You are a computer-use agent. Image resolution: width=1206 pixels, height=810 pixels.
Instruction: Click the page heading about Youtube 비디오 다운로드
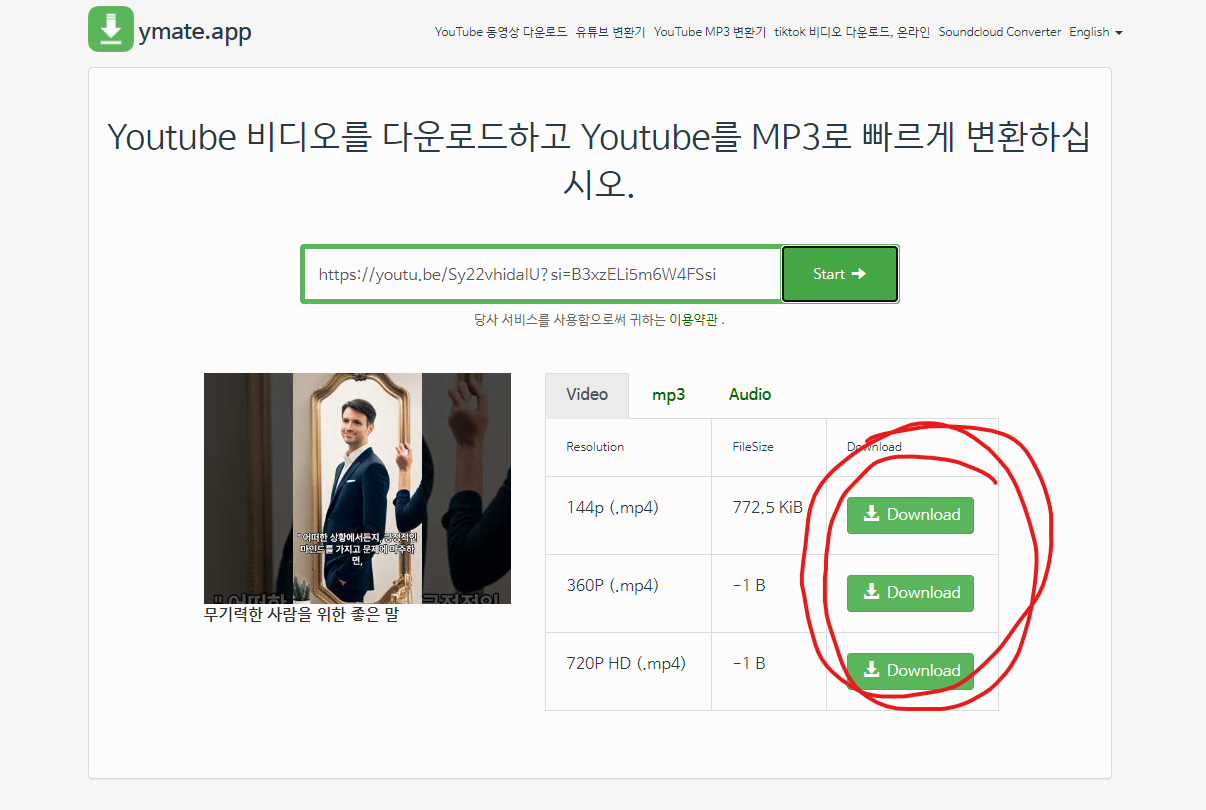coord(599,160)
